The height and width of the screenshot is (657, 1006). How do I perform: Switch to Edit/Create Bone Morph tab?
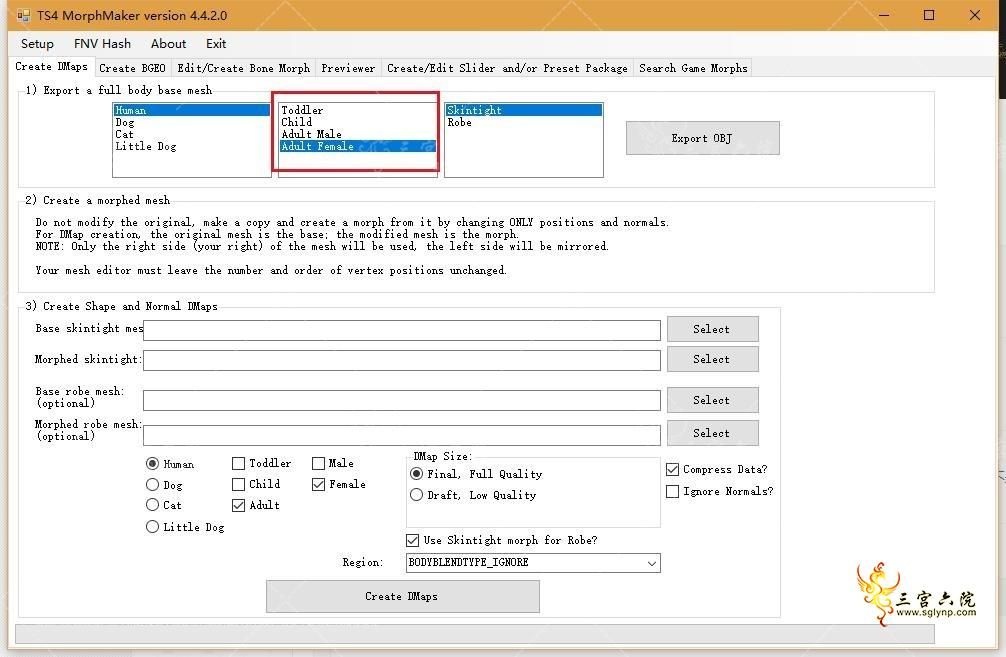[x=243, y=68]
